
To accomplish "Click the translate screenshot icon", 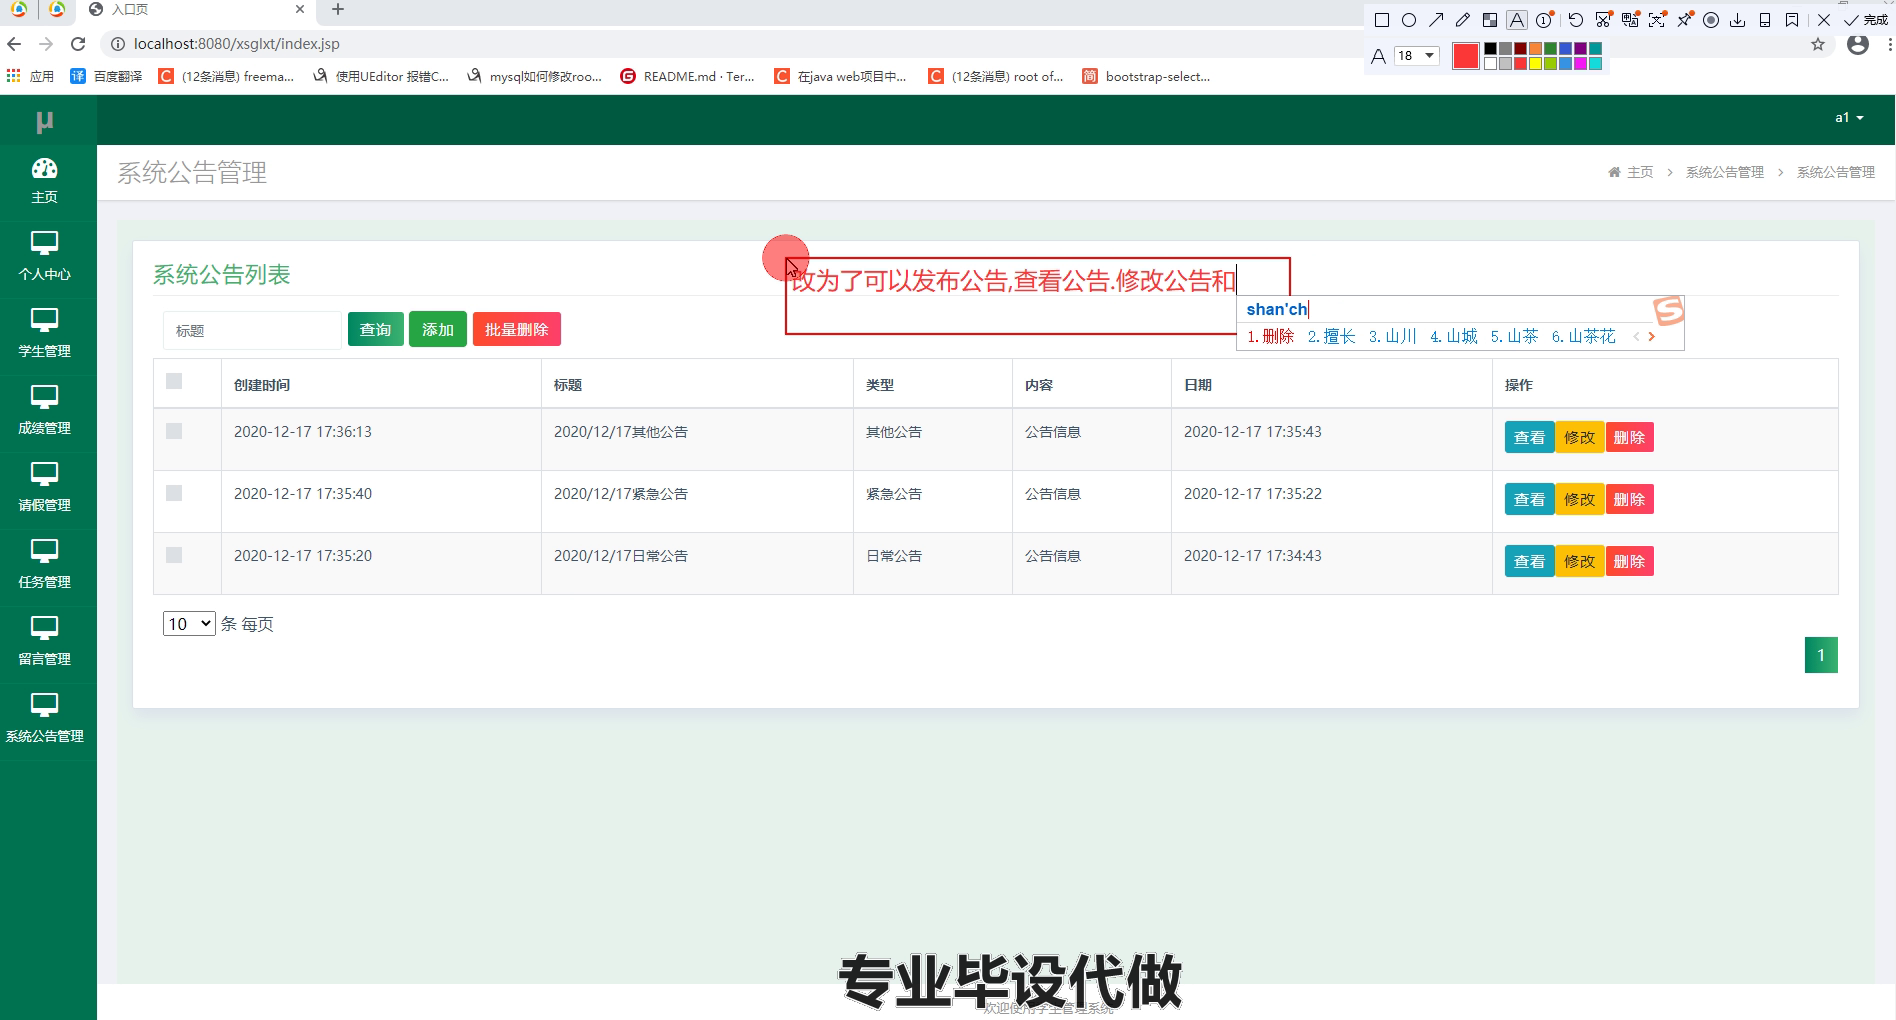I will tap(1631, 20).
